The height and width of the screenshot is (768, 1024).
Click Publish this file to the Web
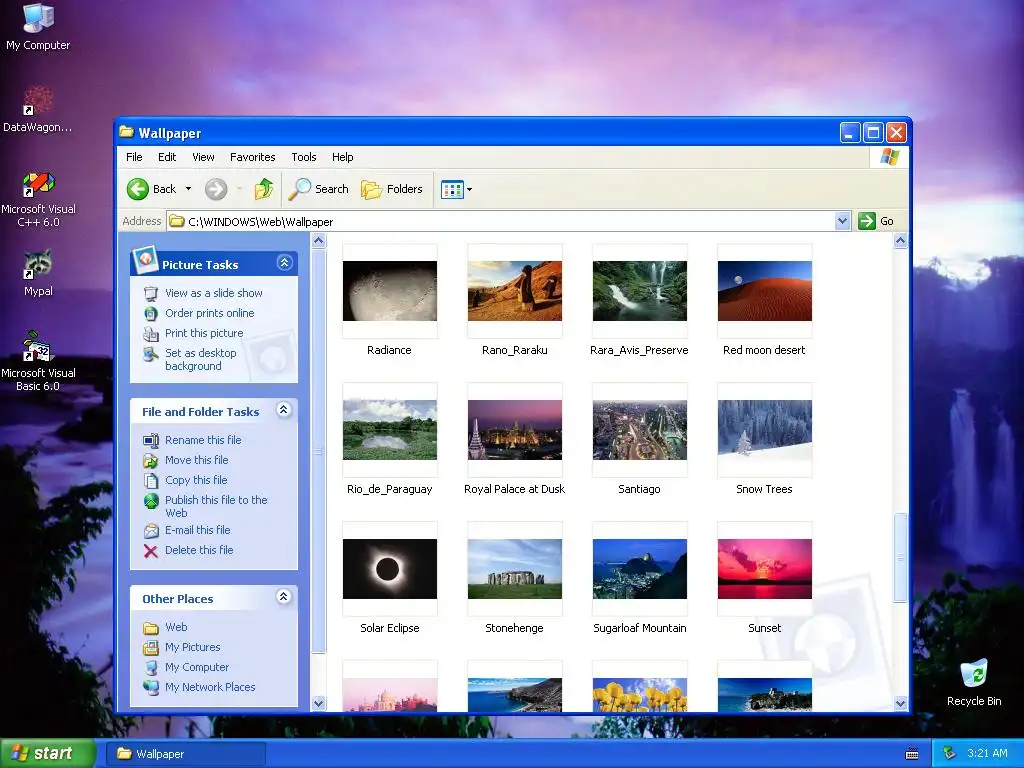[216, 506]
